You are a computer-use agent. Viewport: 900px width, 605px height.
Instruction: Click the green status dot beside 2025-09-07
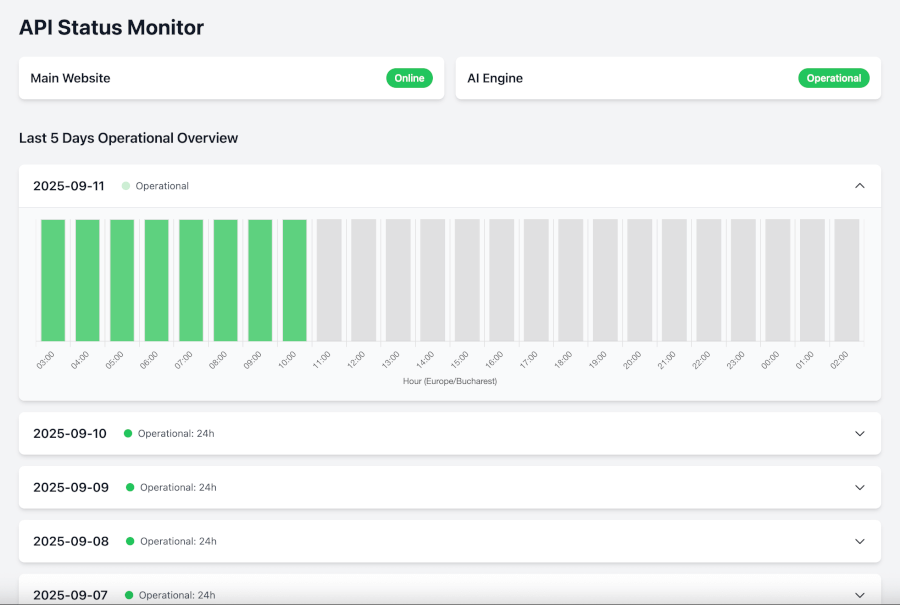pyautogui.click(x=128, y=595)
